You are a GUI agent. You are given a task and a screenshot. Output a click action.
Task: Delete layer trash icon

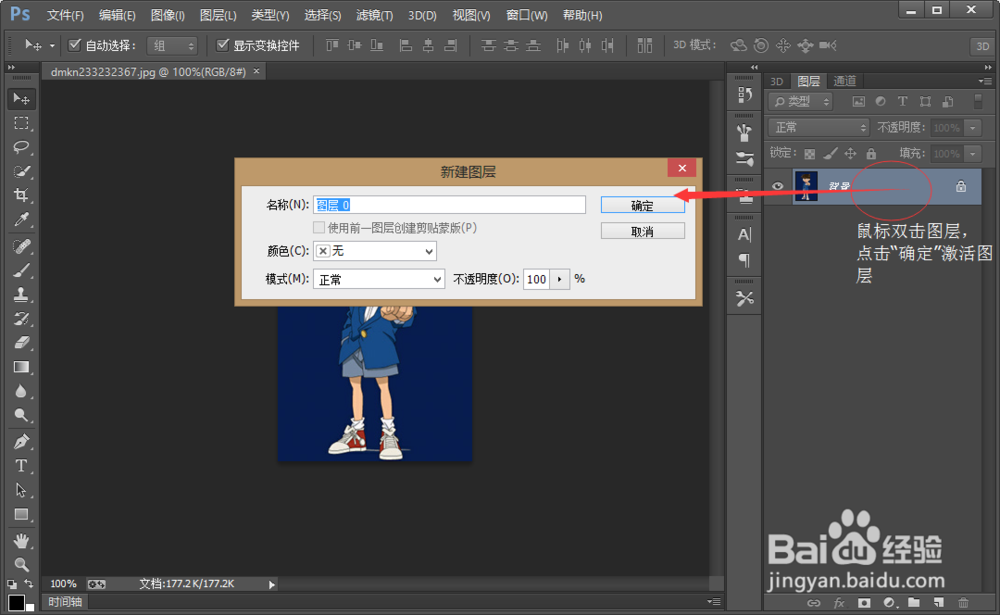click(x=963, y=603)
